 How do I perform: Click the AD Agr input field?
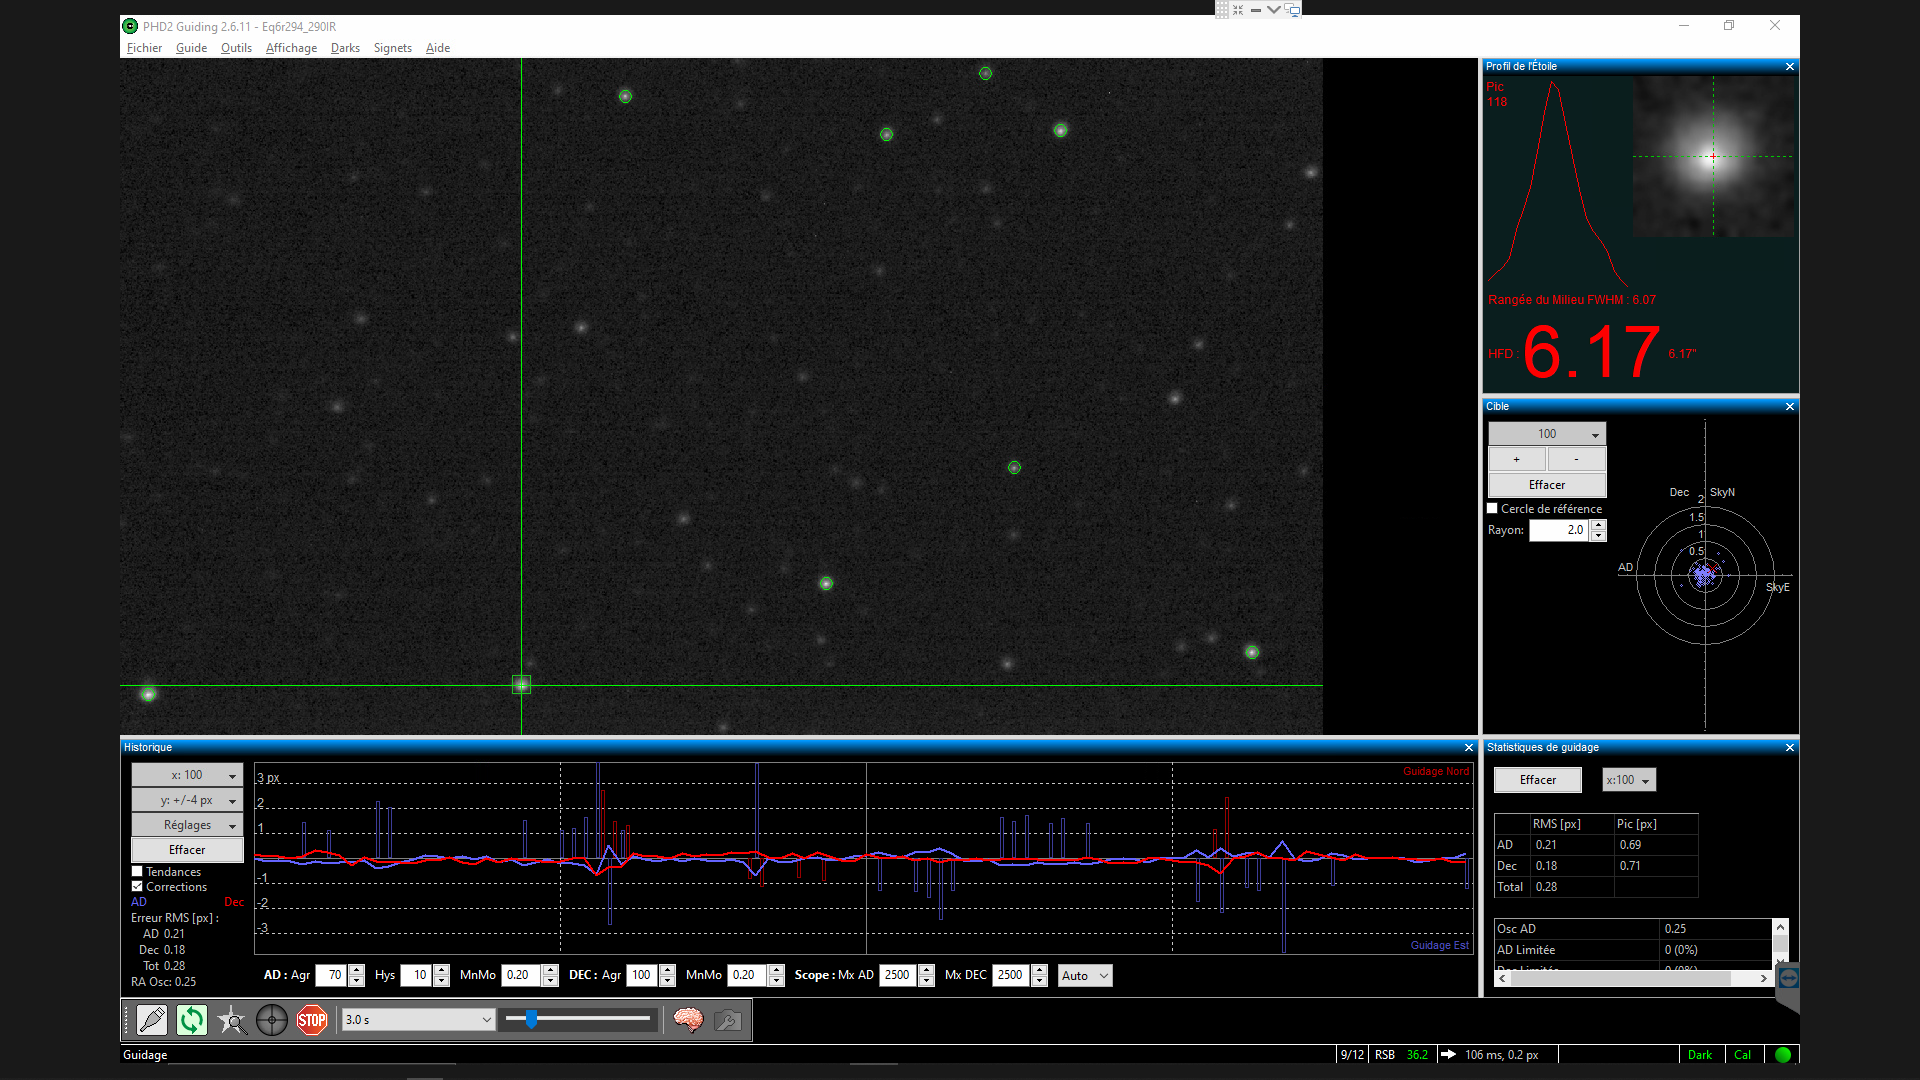[x=331, y=976]
